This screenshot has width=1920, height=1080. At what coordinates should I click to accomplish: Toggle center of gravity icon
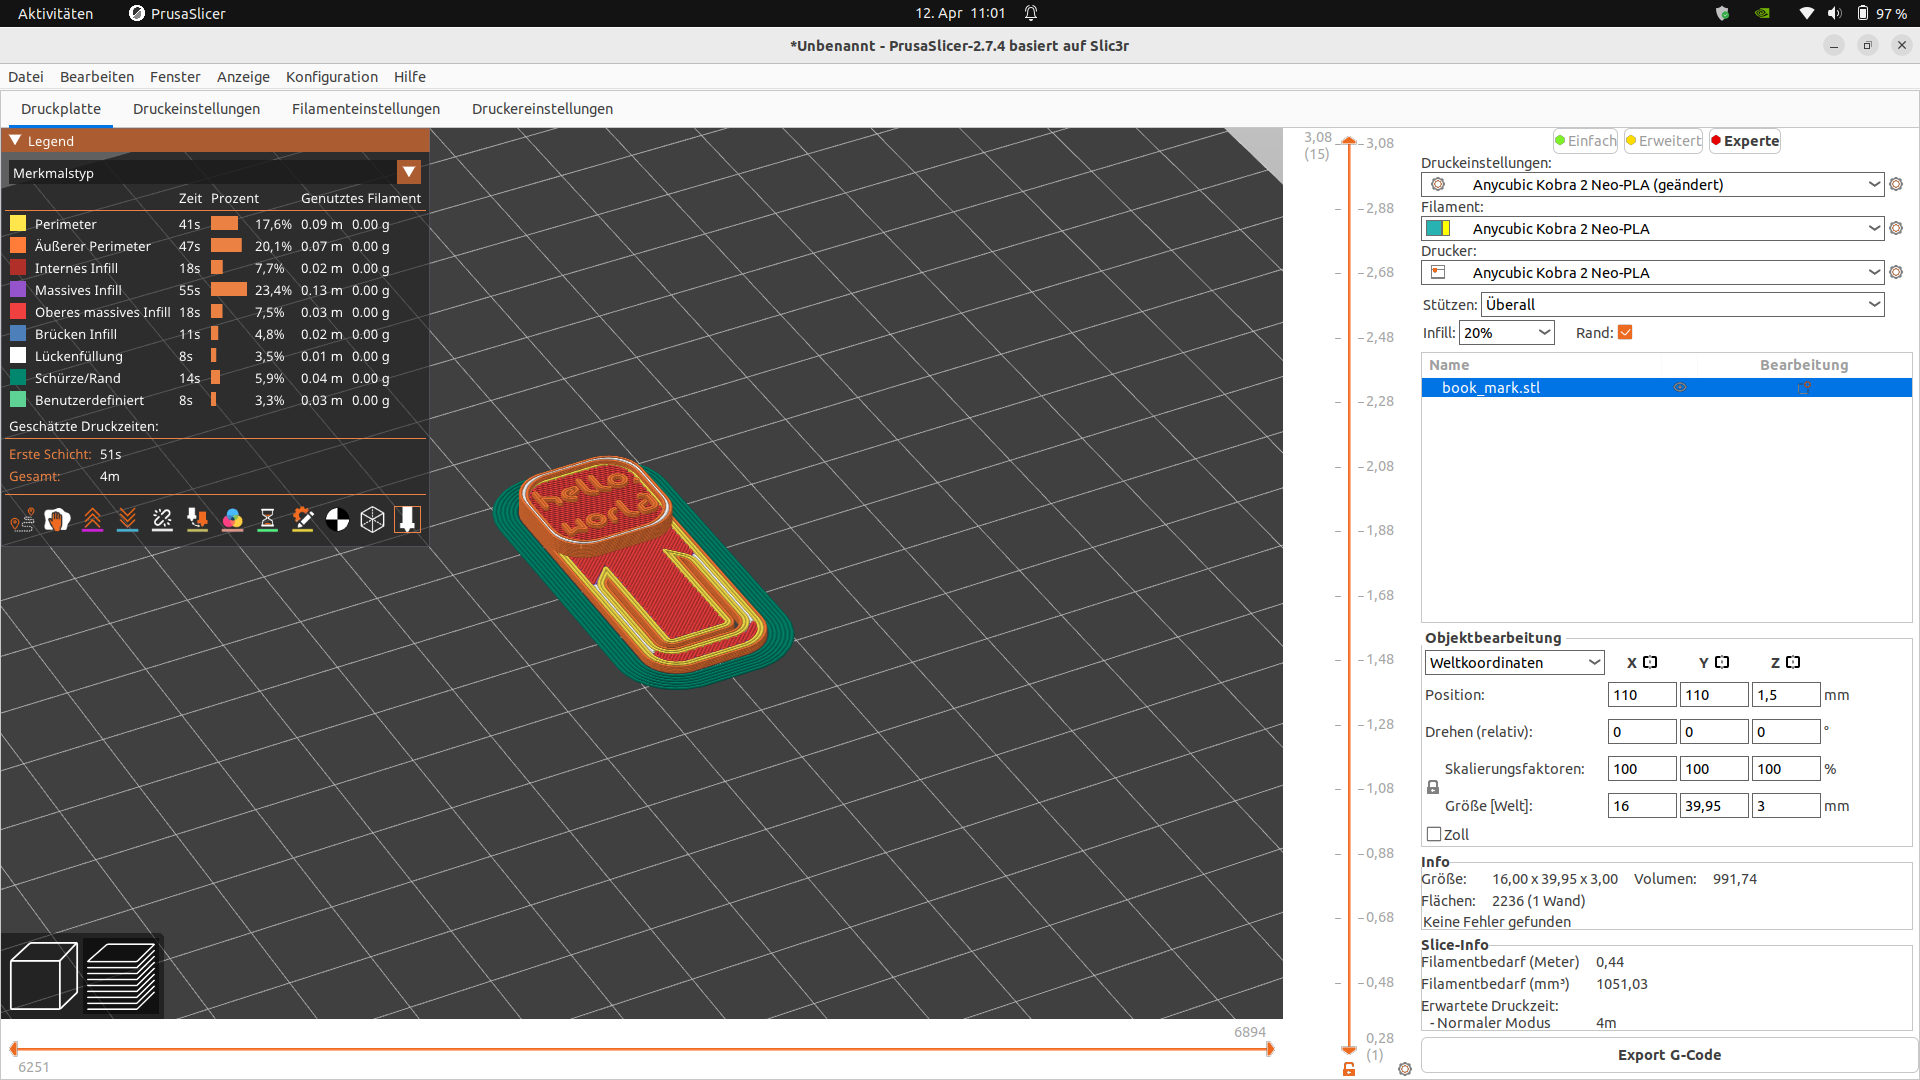pyautogui.click(x=337, y=520)
